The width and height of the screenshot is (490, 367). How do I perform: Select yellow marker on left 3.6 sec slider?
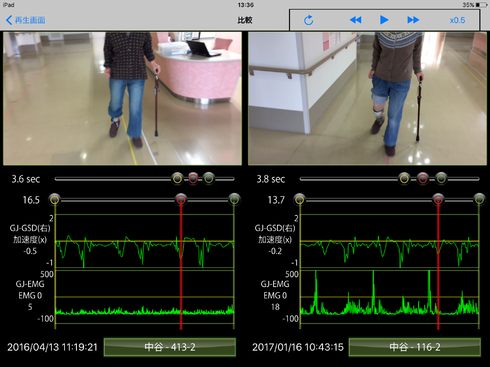click(177, 179)
